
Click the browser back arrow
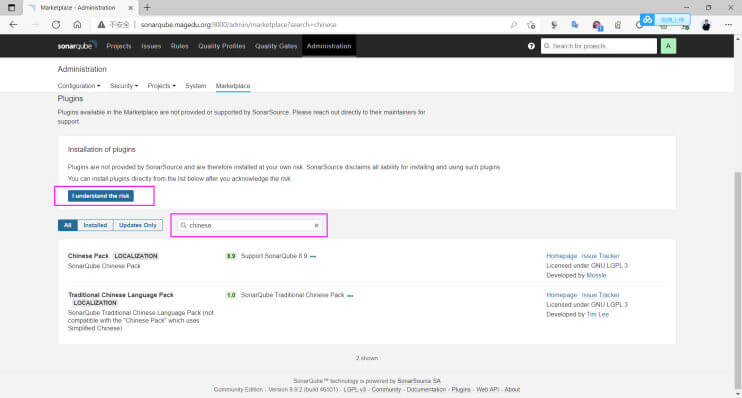coord(13,25)
